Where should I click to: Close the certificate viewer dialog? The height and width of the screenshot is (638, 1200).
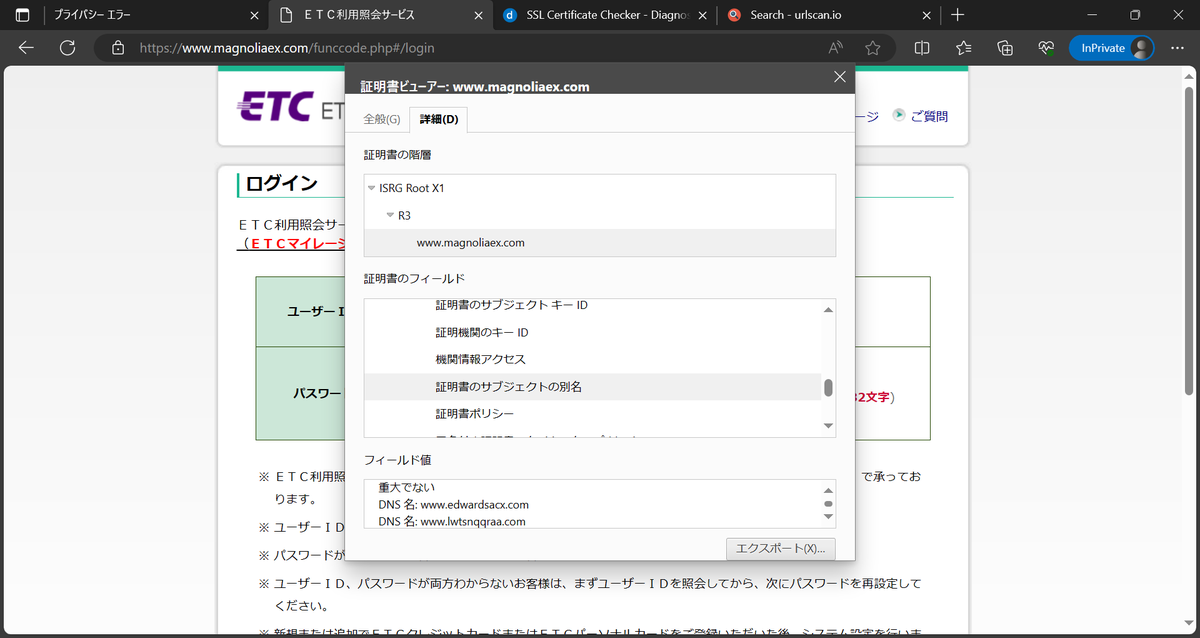(x=839, y=77)
